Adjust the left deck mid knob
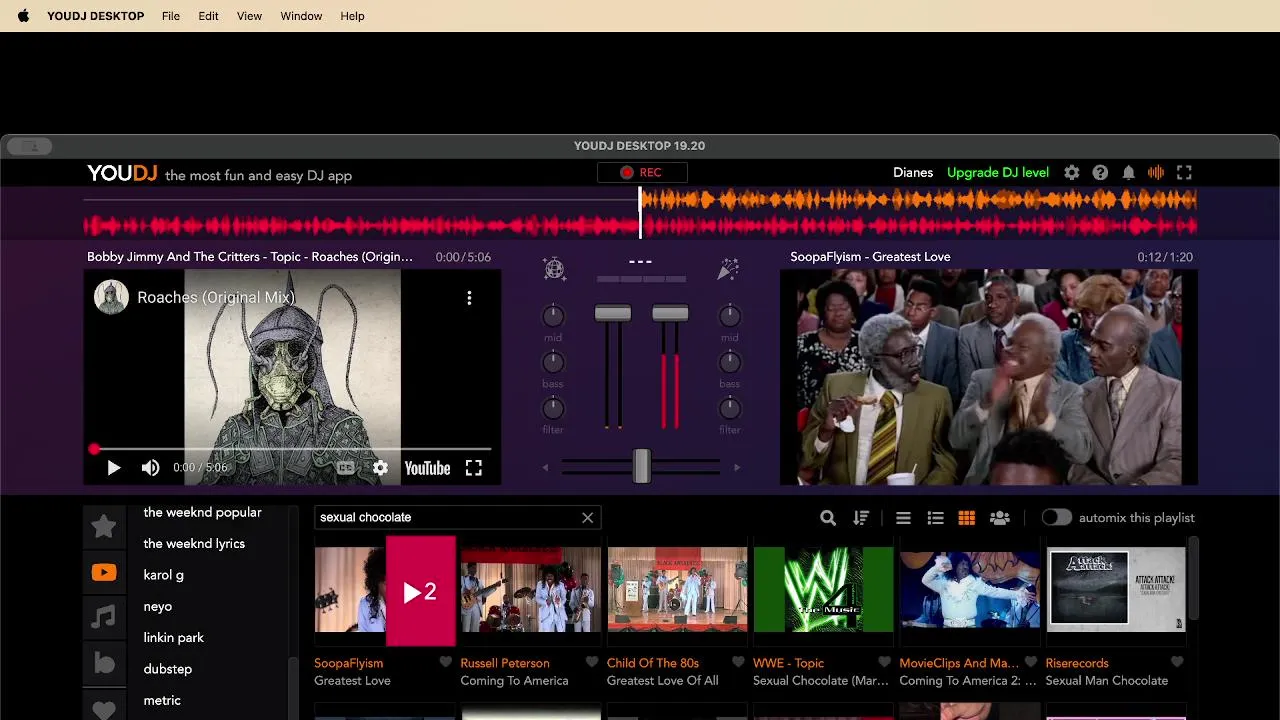The height and width of the screenshot is (720, 1280). [553, 316]
